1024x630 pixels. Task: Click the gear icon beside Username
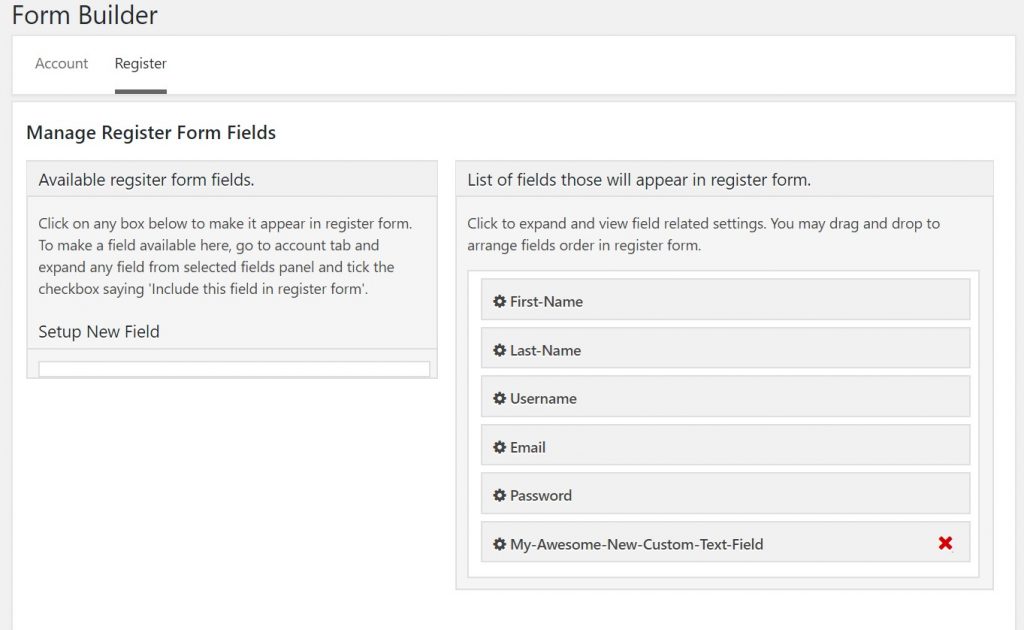pos(500,398)
